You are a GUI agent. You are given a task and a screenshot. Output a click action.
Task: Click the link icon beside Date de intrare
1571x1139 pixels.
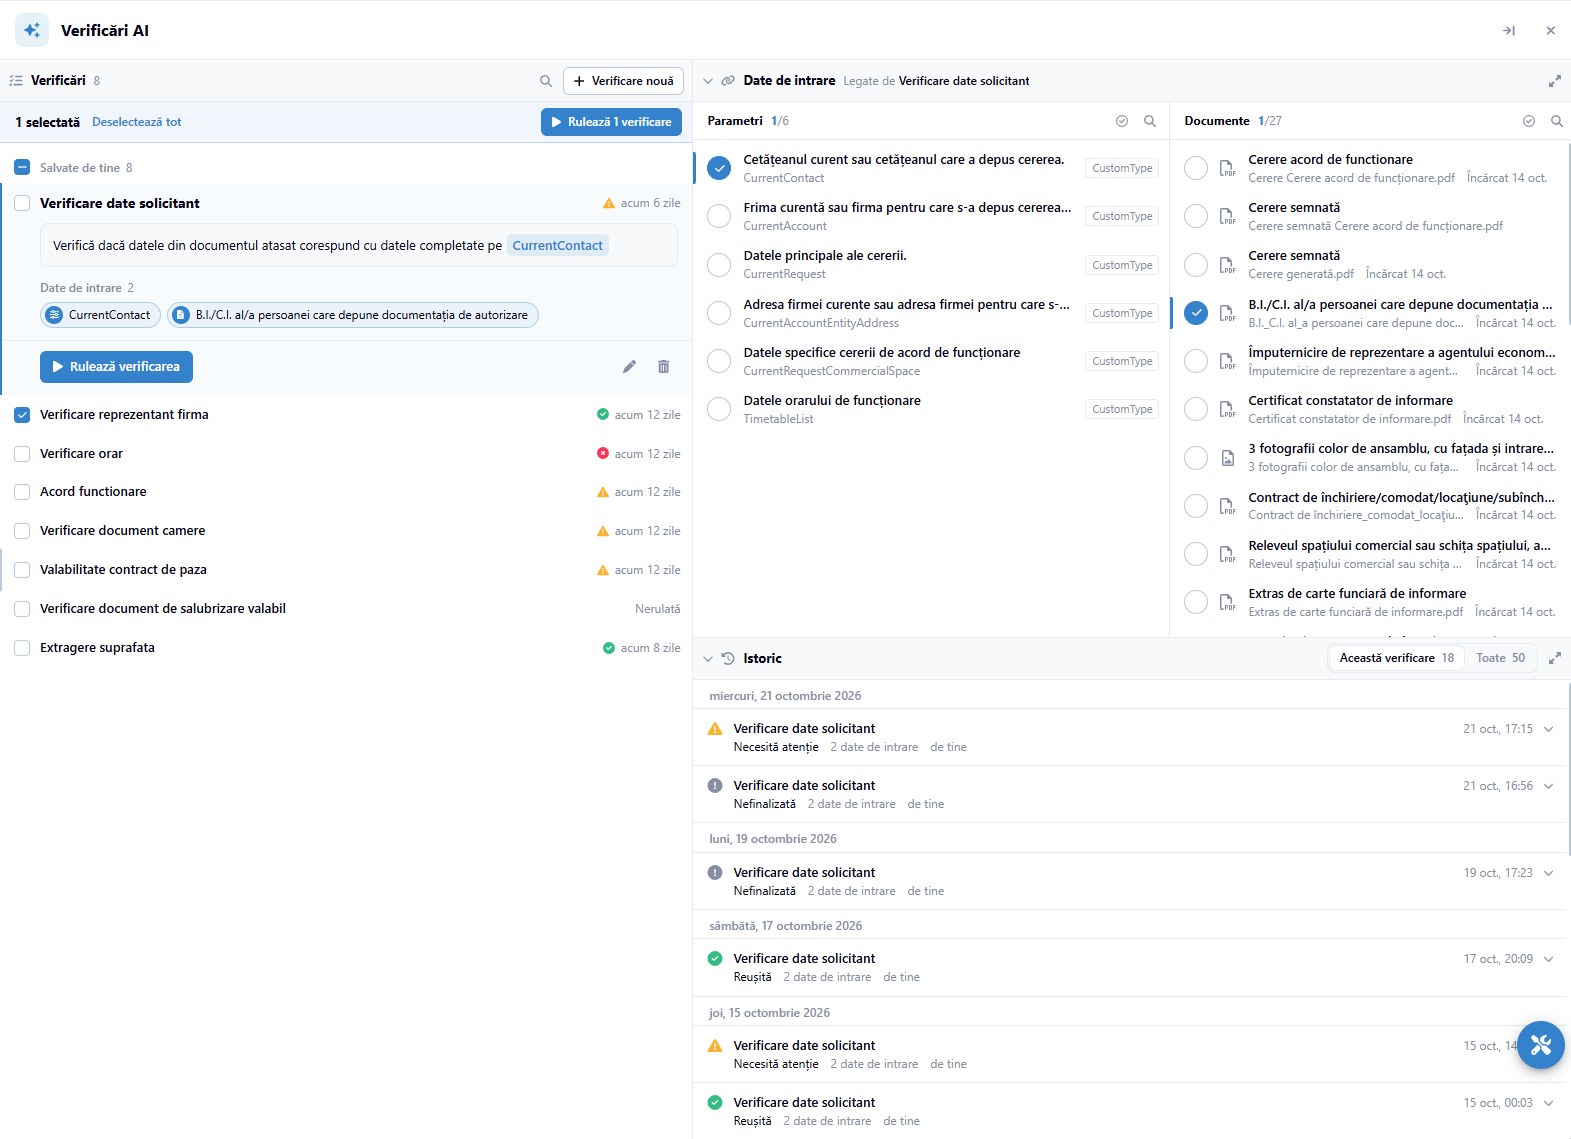coord(728,81)
